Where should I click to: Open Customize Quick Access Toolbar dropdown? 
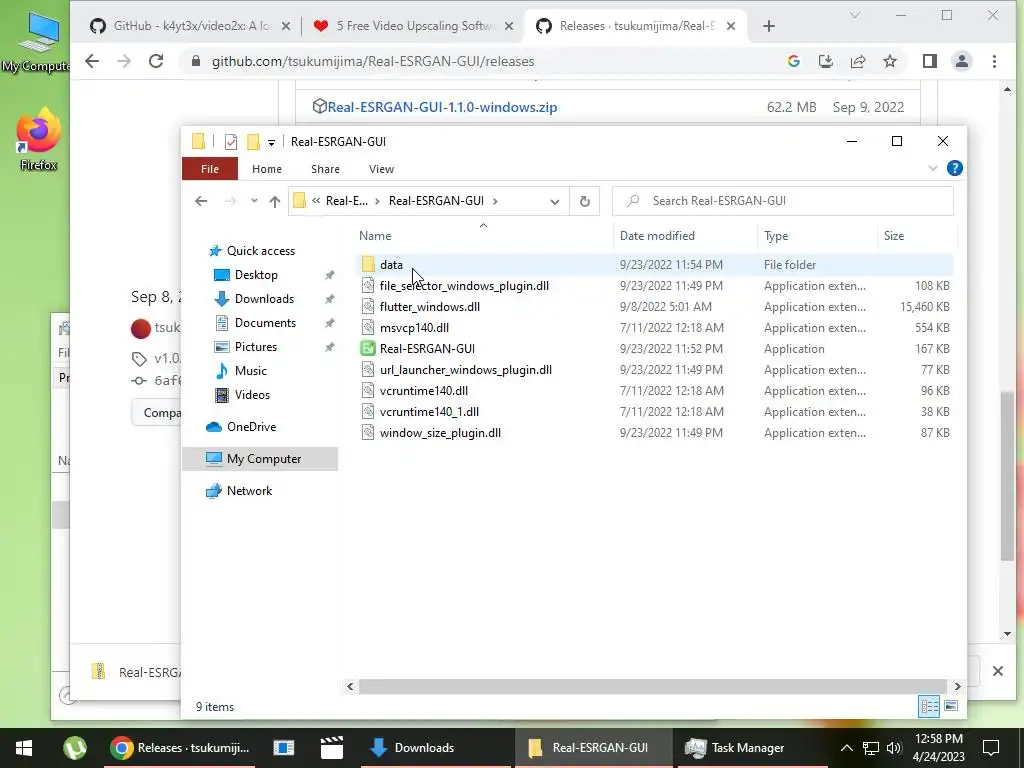pyautogui.click(x=272, y=142)
